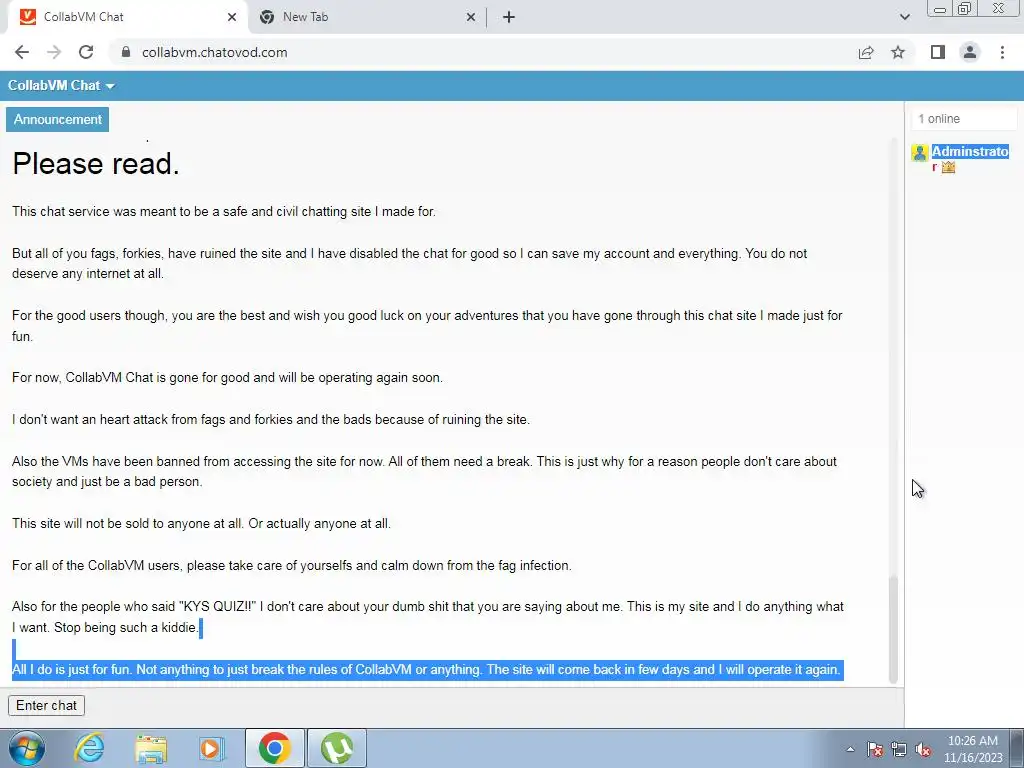1024x768 pixels.
Task: Open the Windows Start menu
Action: pos(27,748)
